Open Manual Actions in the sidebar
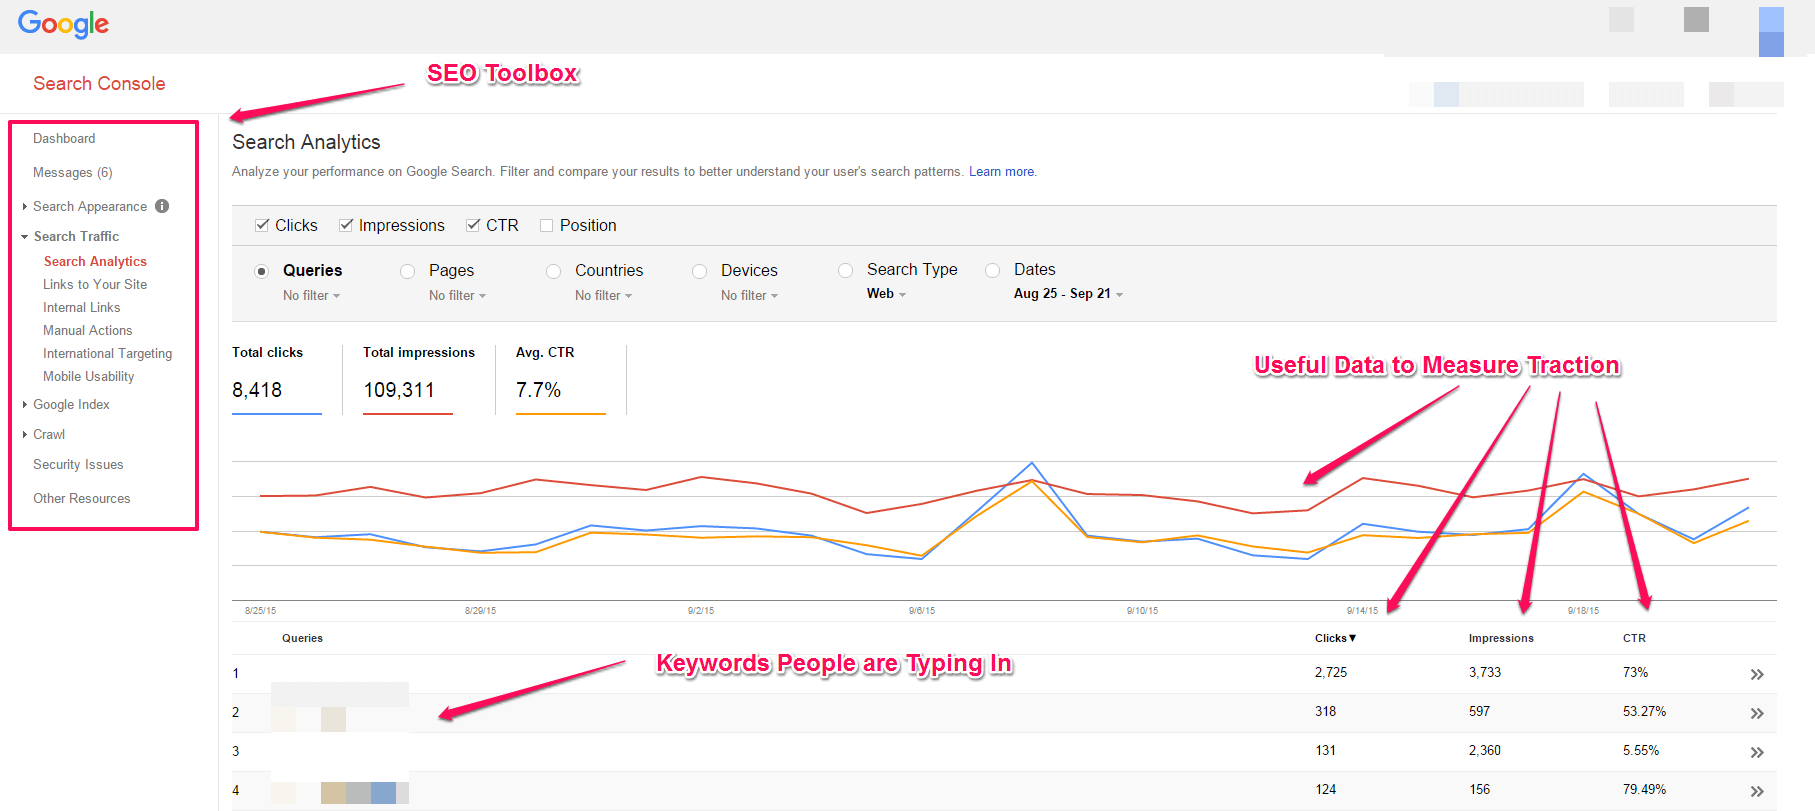 pos(87,330)
